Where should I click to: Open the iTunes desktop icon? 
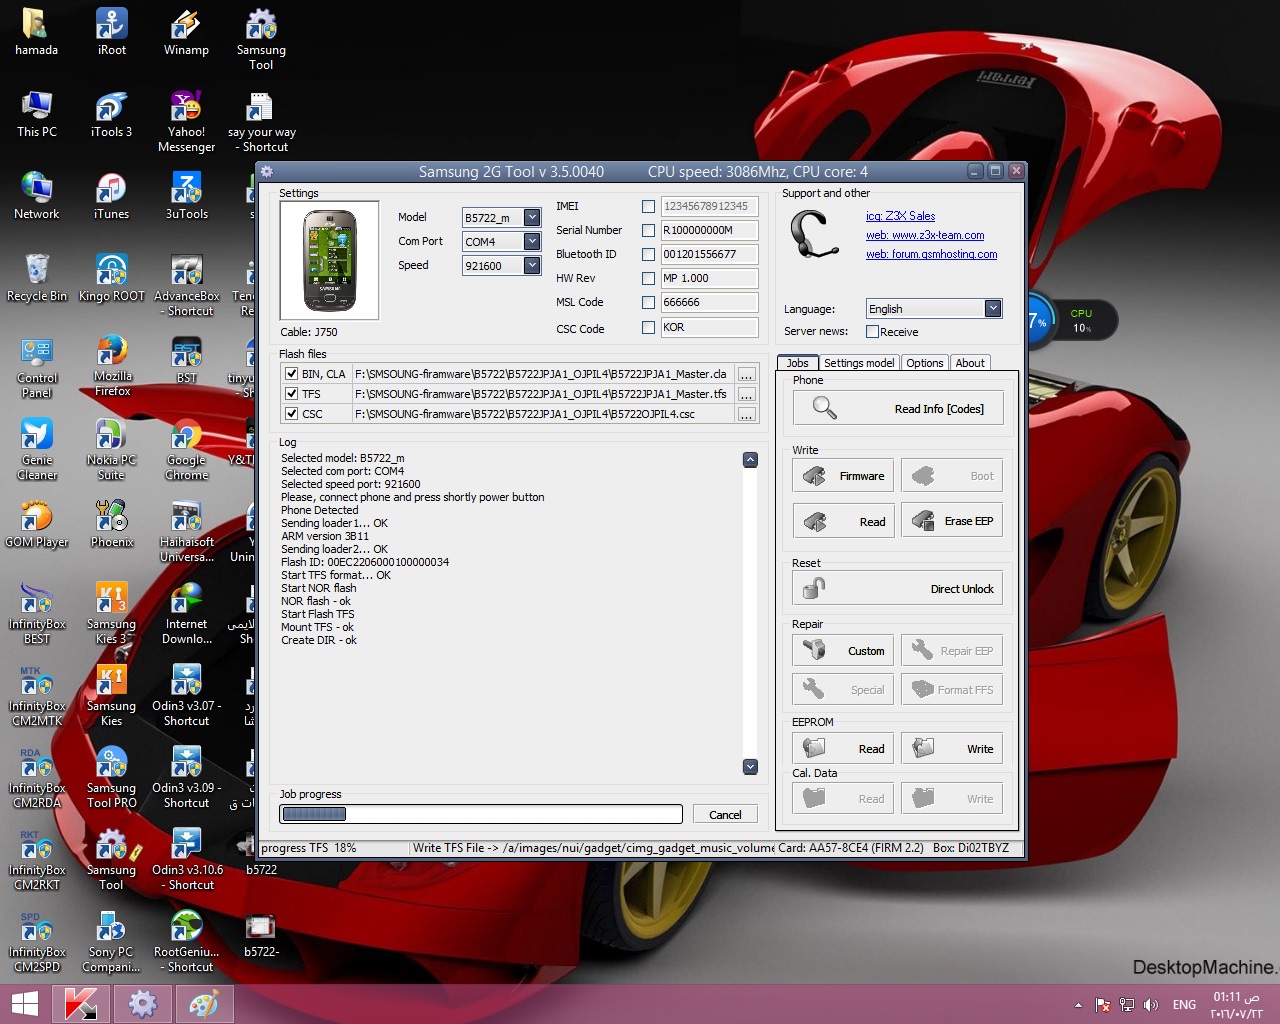click(x=111, y=196)
